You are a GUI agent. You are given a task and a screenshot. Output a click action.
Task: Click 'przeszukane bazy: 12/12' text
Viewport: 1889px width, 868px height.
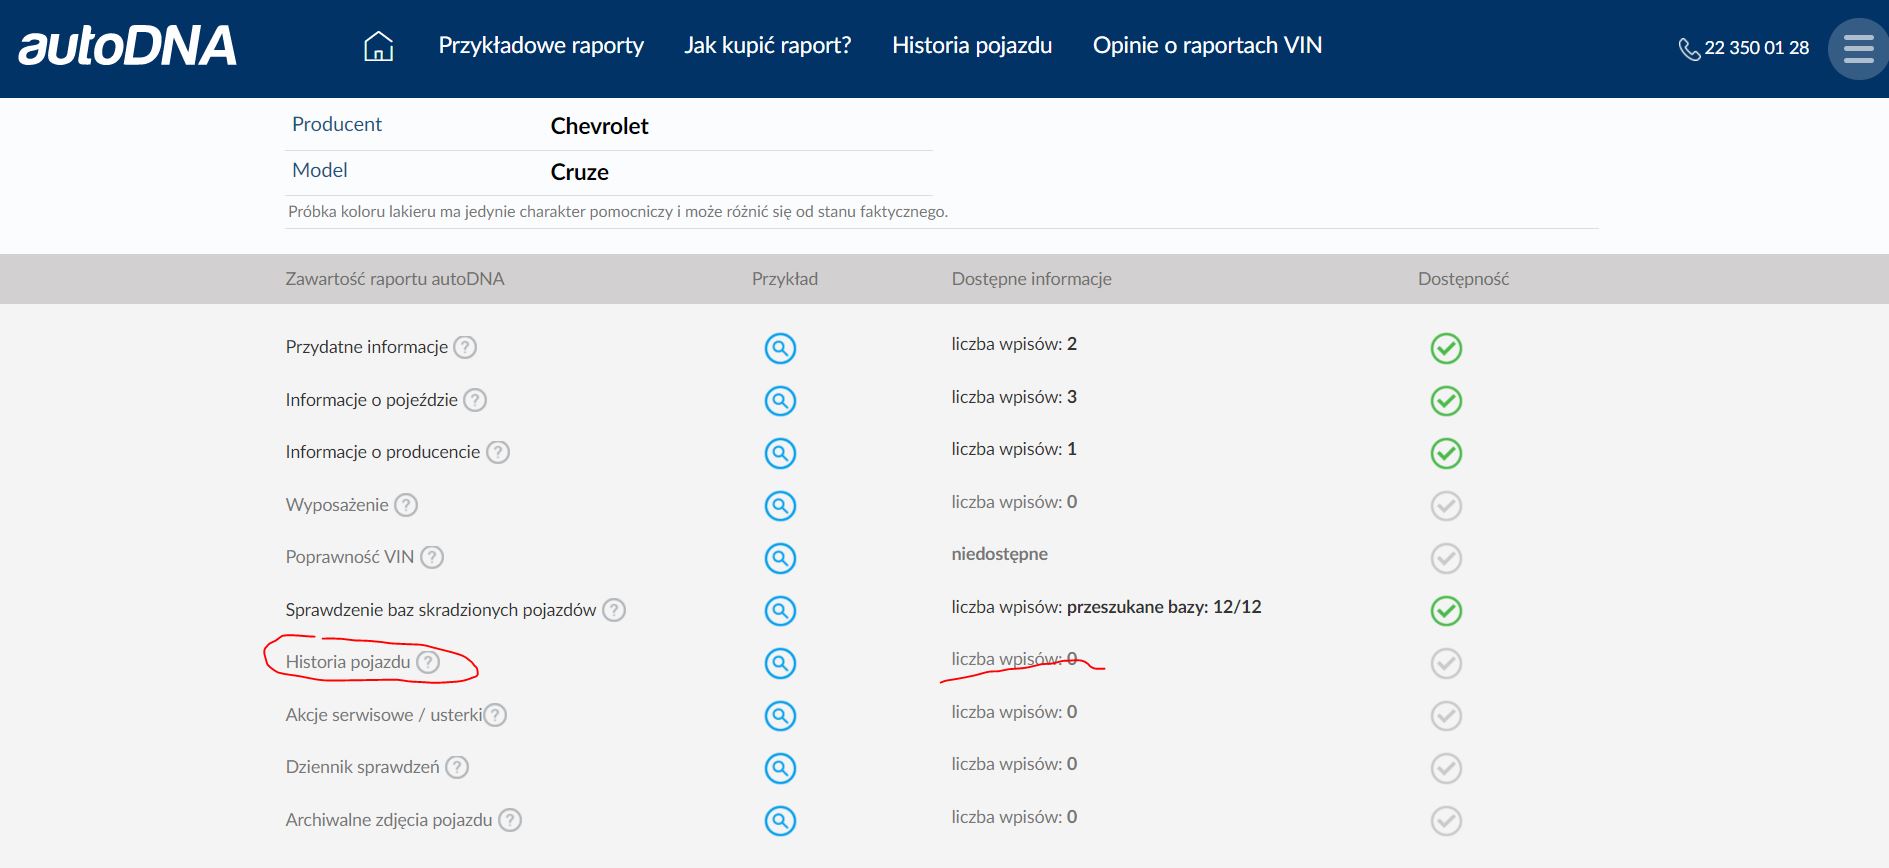(1164, 607)
